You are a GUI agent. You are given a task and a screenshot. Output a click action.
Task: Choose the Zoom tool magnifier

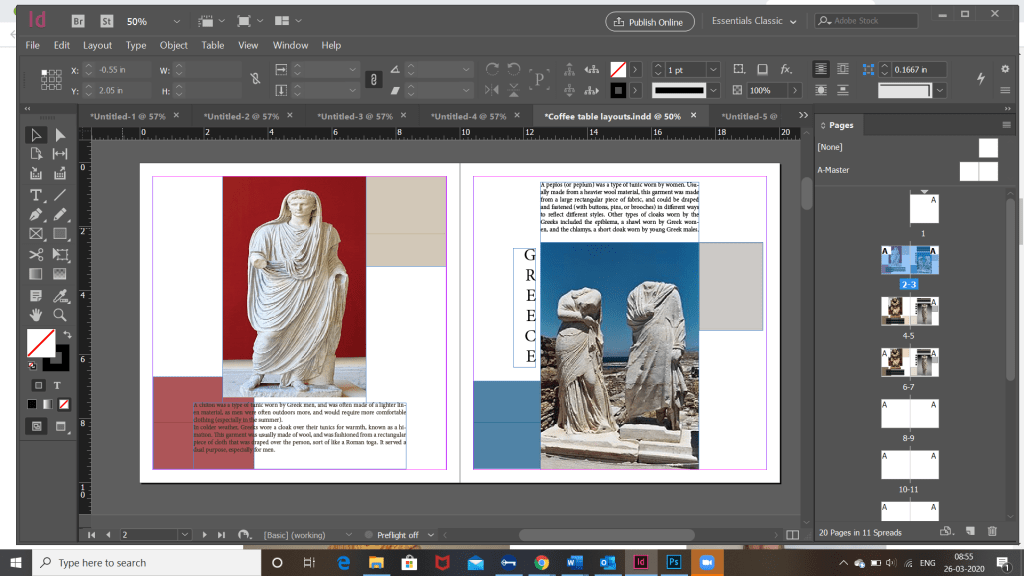click(59, 315)
